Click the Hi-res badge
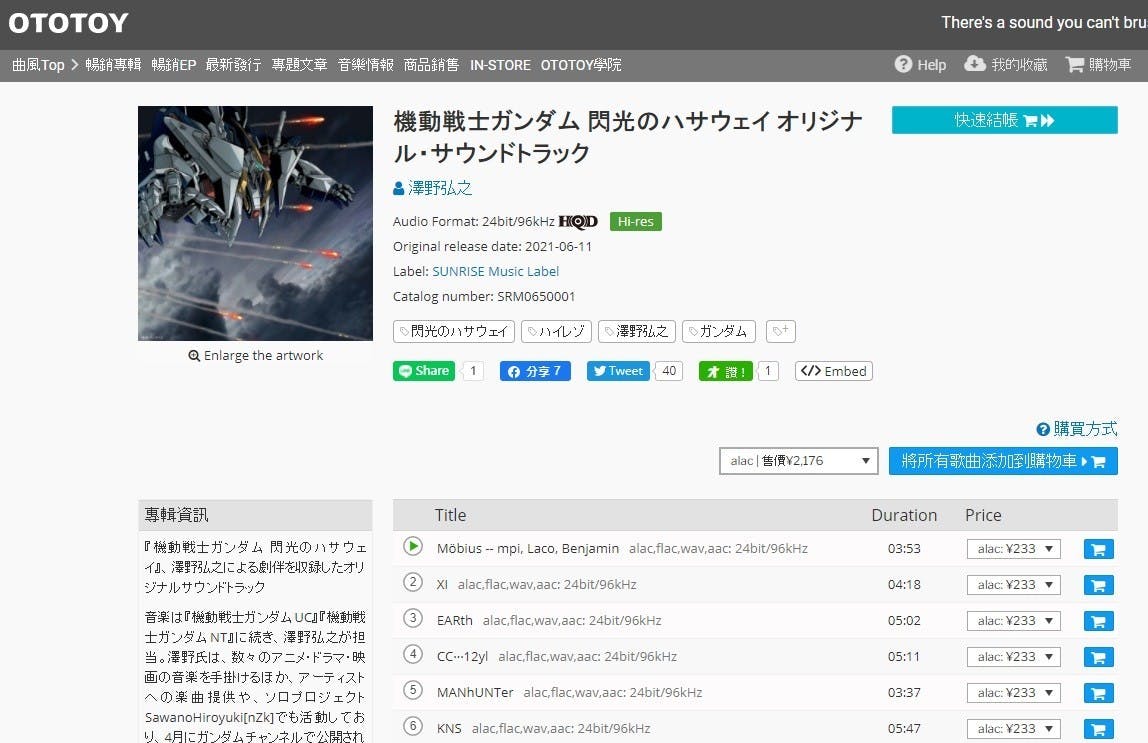The image size is (1148, 743). 636,221
